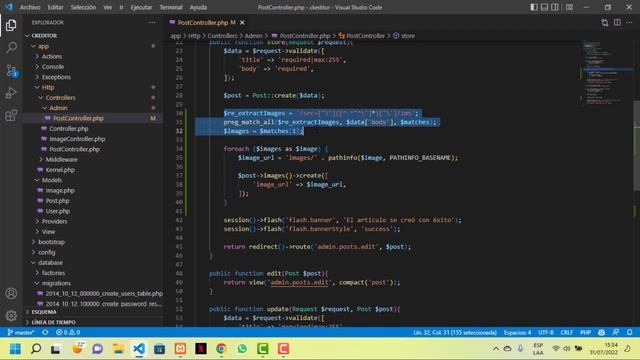Open ImageController.php in explorer
The height and width of the screenshot is (360, 640).
[77, 139]
